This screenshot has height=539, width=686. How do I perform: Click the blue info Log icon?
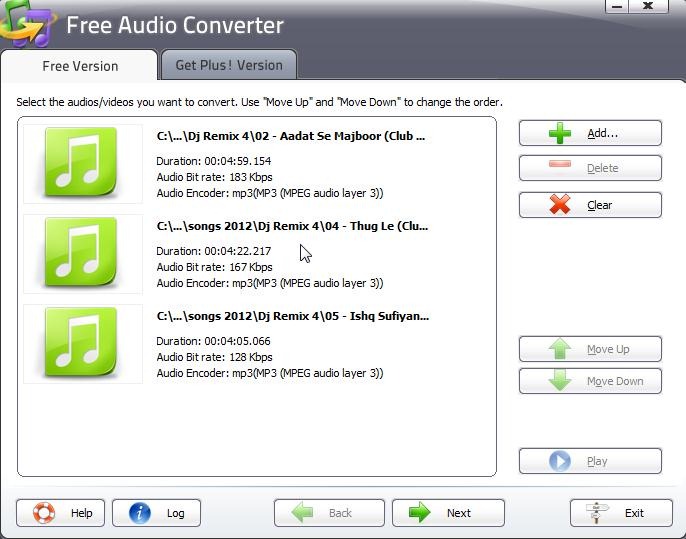pyautogui.click(x=140, y=513)
